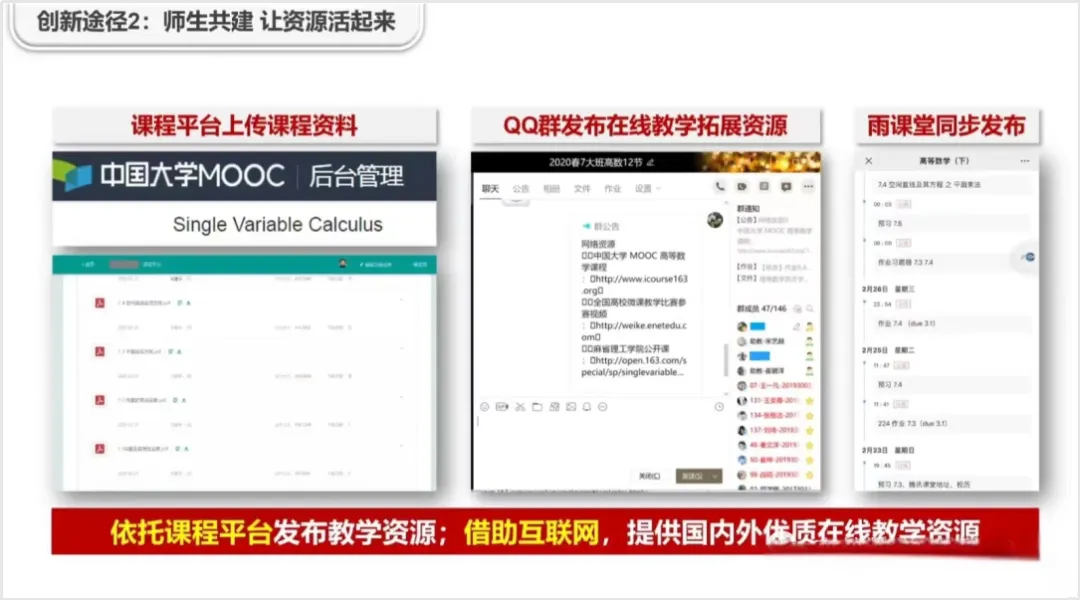The width and height of the screenshot is (1080, 600).
Task: Open the 作业习题册 7.3 7.4 item
Action: [953, 262]
